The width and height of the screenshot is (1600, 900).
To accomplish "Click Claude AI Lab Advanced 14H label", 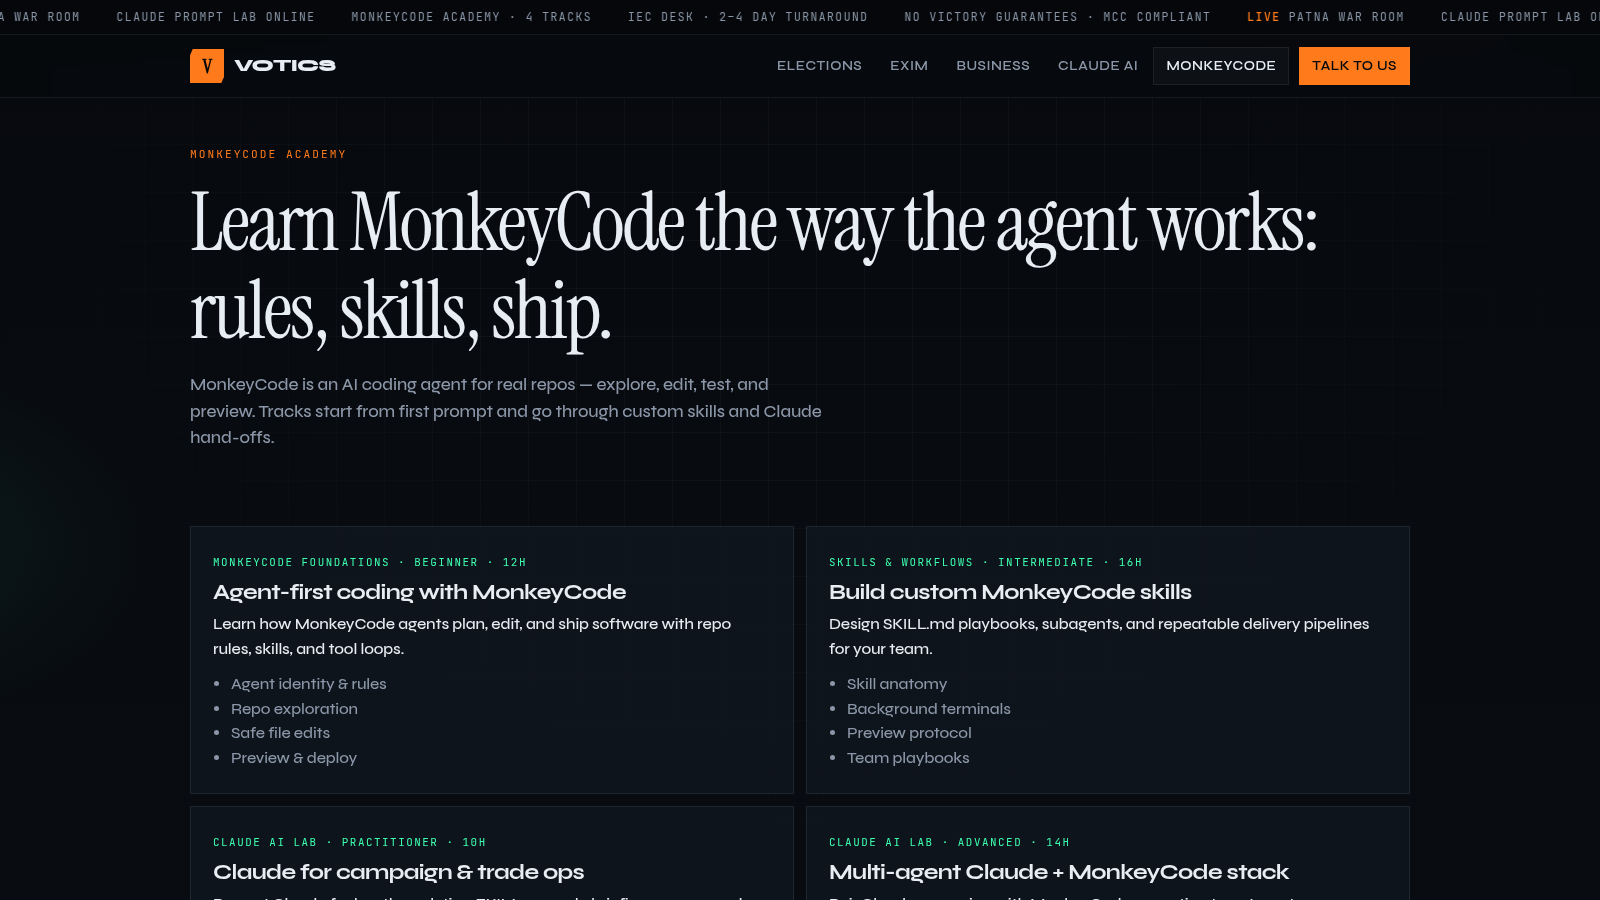I will coord(950,842).
